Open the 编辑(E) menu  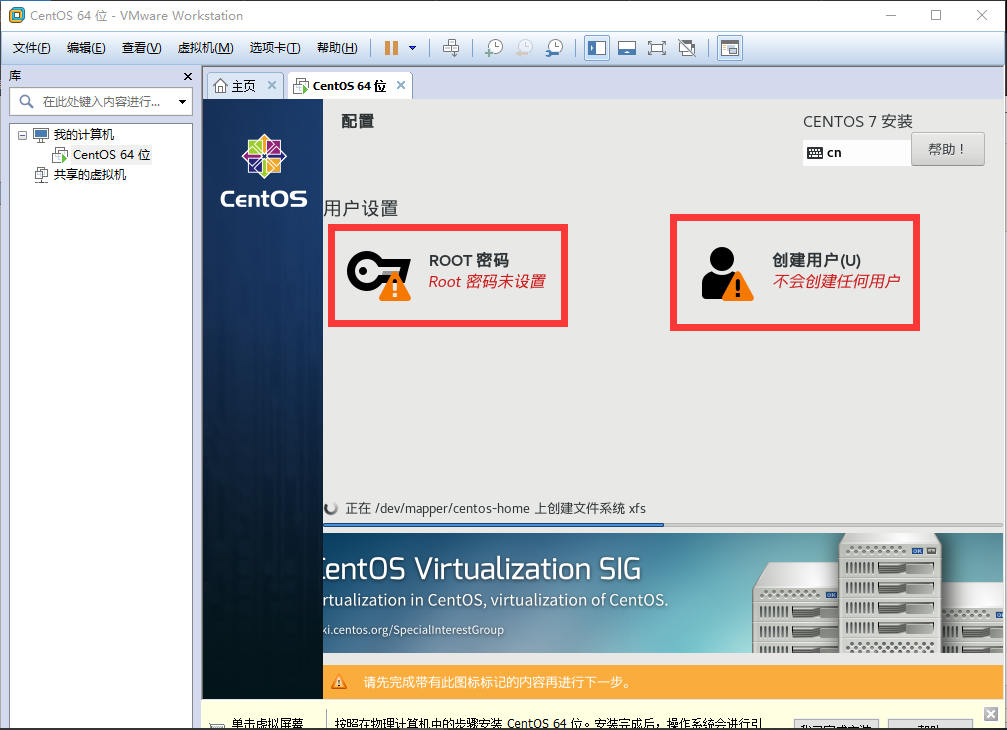coord(86,48)
